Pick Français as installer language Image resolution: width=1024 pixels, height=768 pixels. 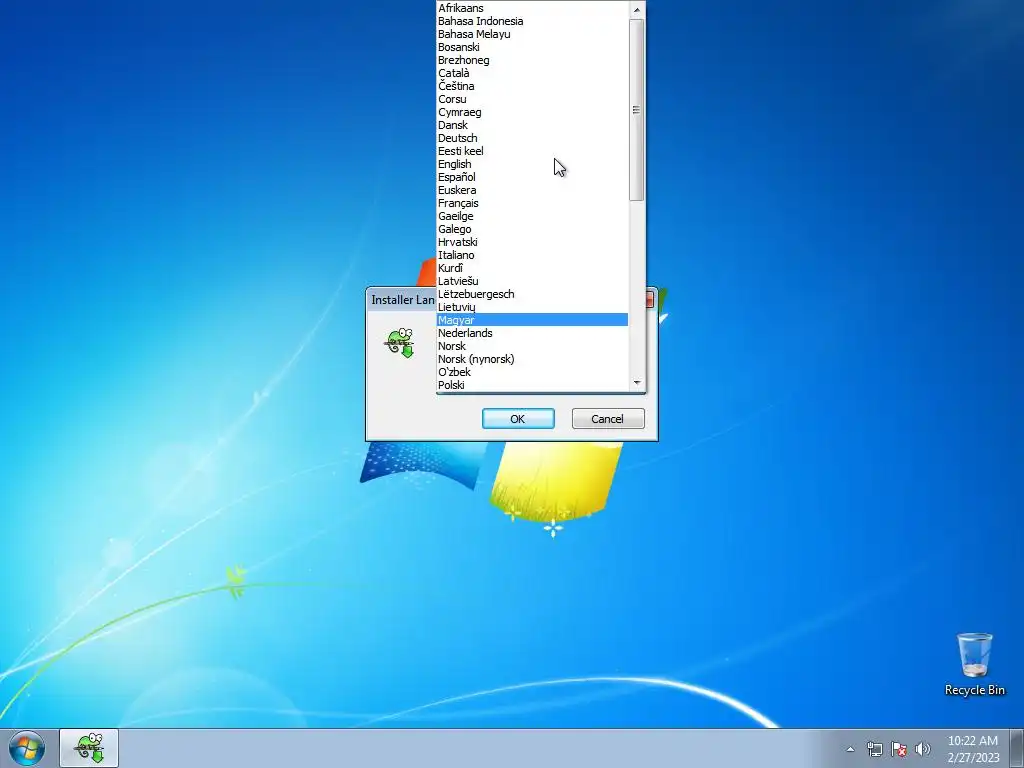pyautogui.click(x=532, y=203)
